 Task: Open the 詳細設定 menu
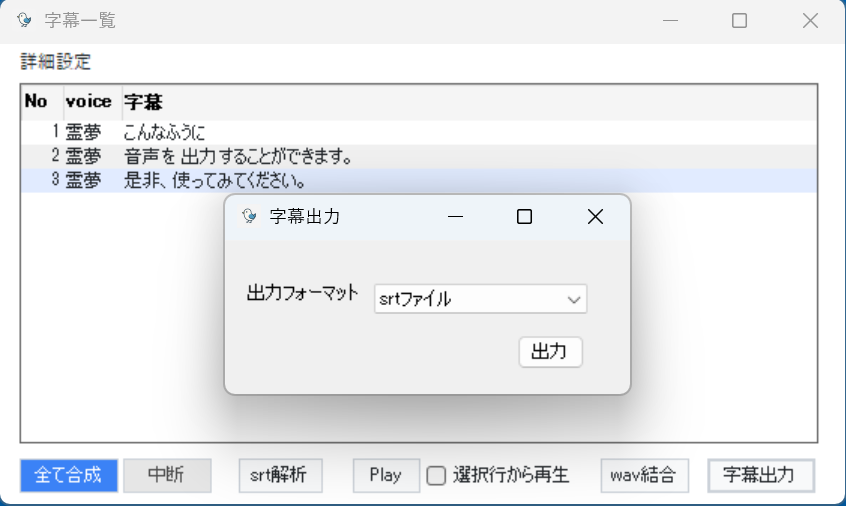pyautogui.click(x=56, y=62)
